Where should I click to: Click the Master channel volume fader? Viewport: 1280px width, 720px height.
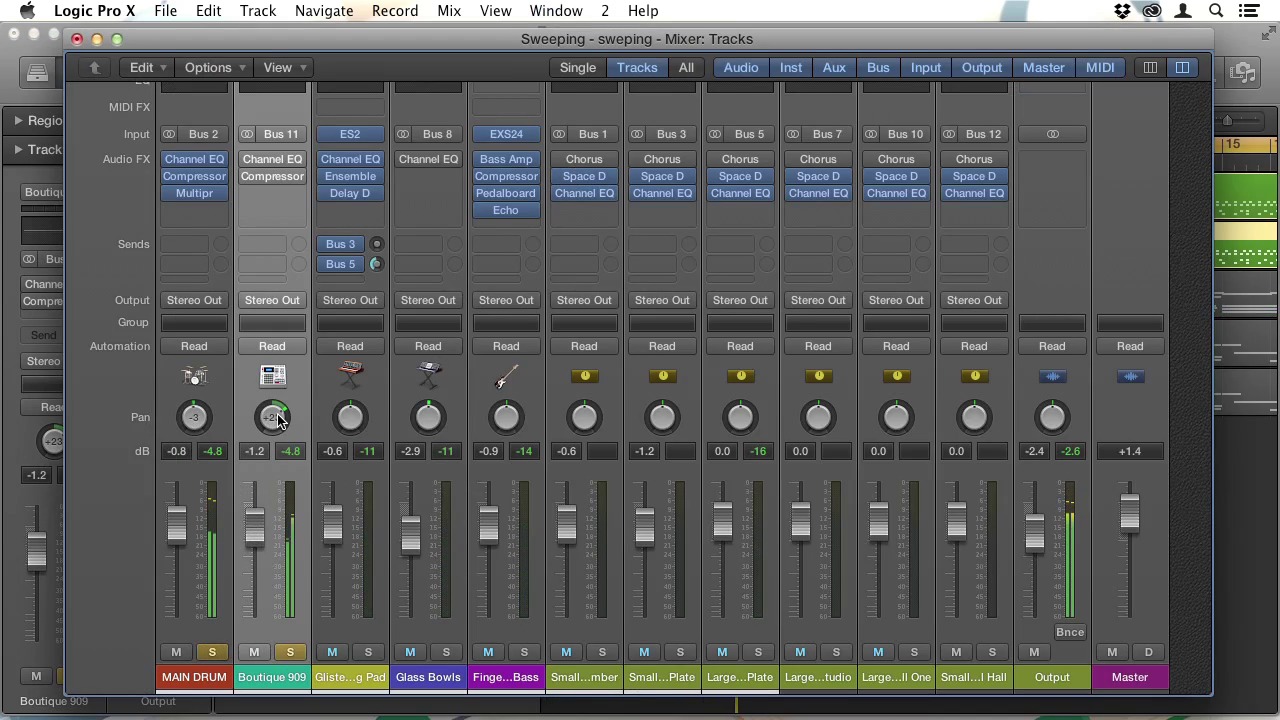1130,513
